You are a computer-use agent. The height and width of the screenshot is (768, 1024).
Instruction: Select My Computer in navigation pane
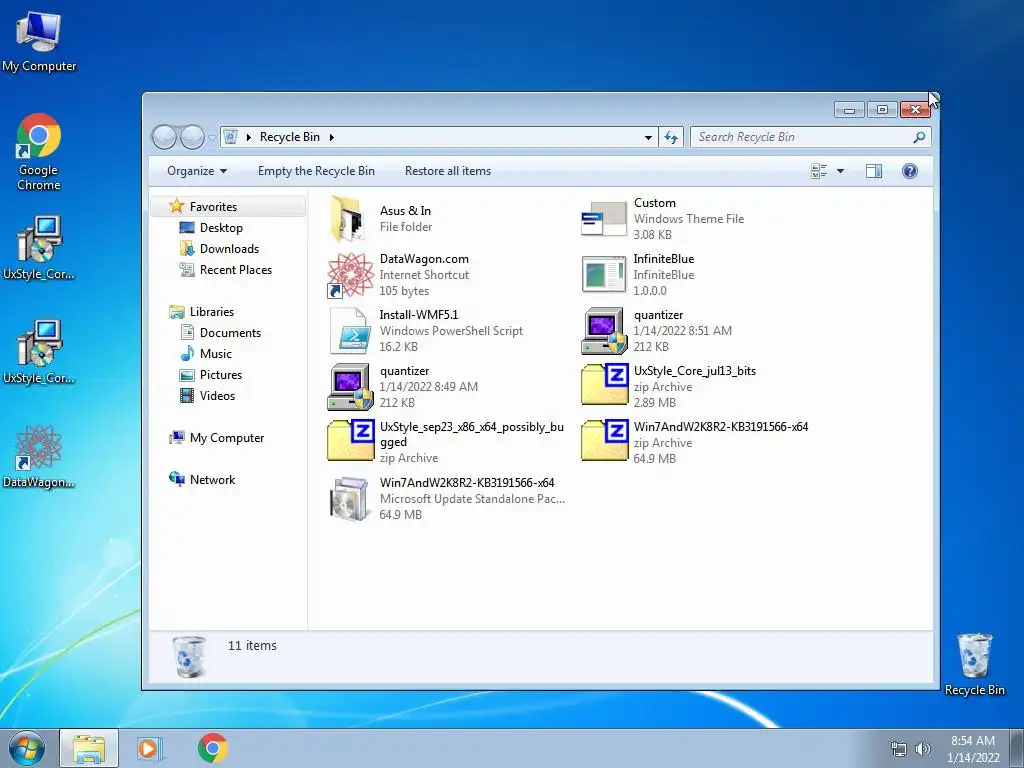(227, 438)
